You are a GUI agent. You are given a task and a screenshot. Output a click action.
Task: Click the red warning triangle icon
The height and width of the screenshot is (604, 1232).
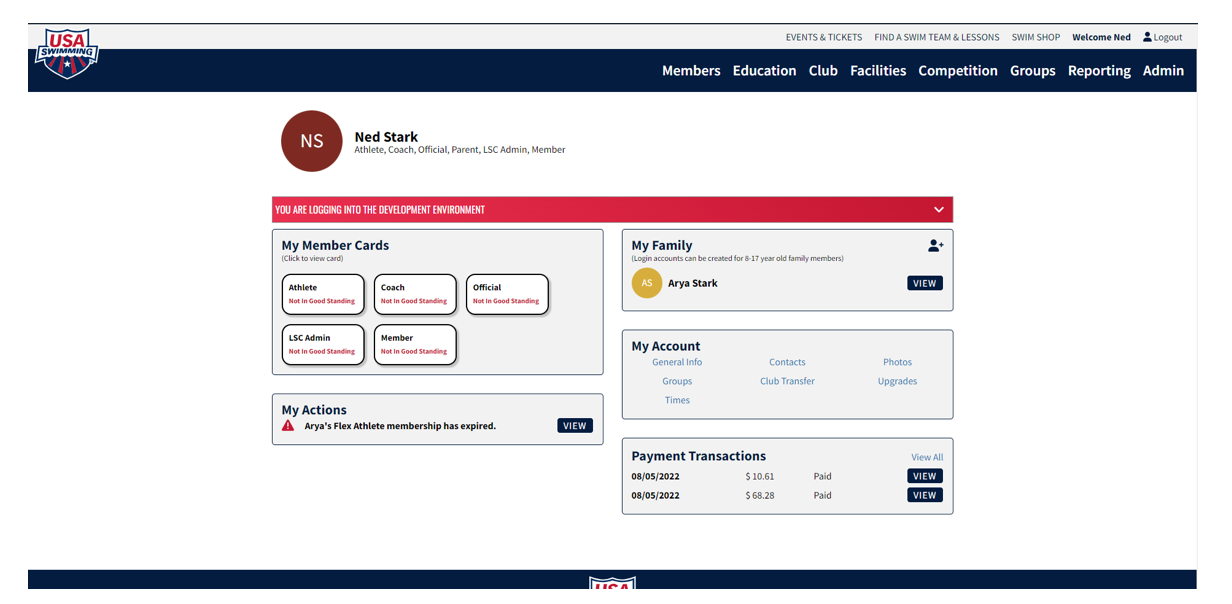point(288,426)
